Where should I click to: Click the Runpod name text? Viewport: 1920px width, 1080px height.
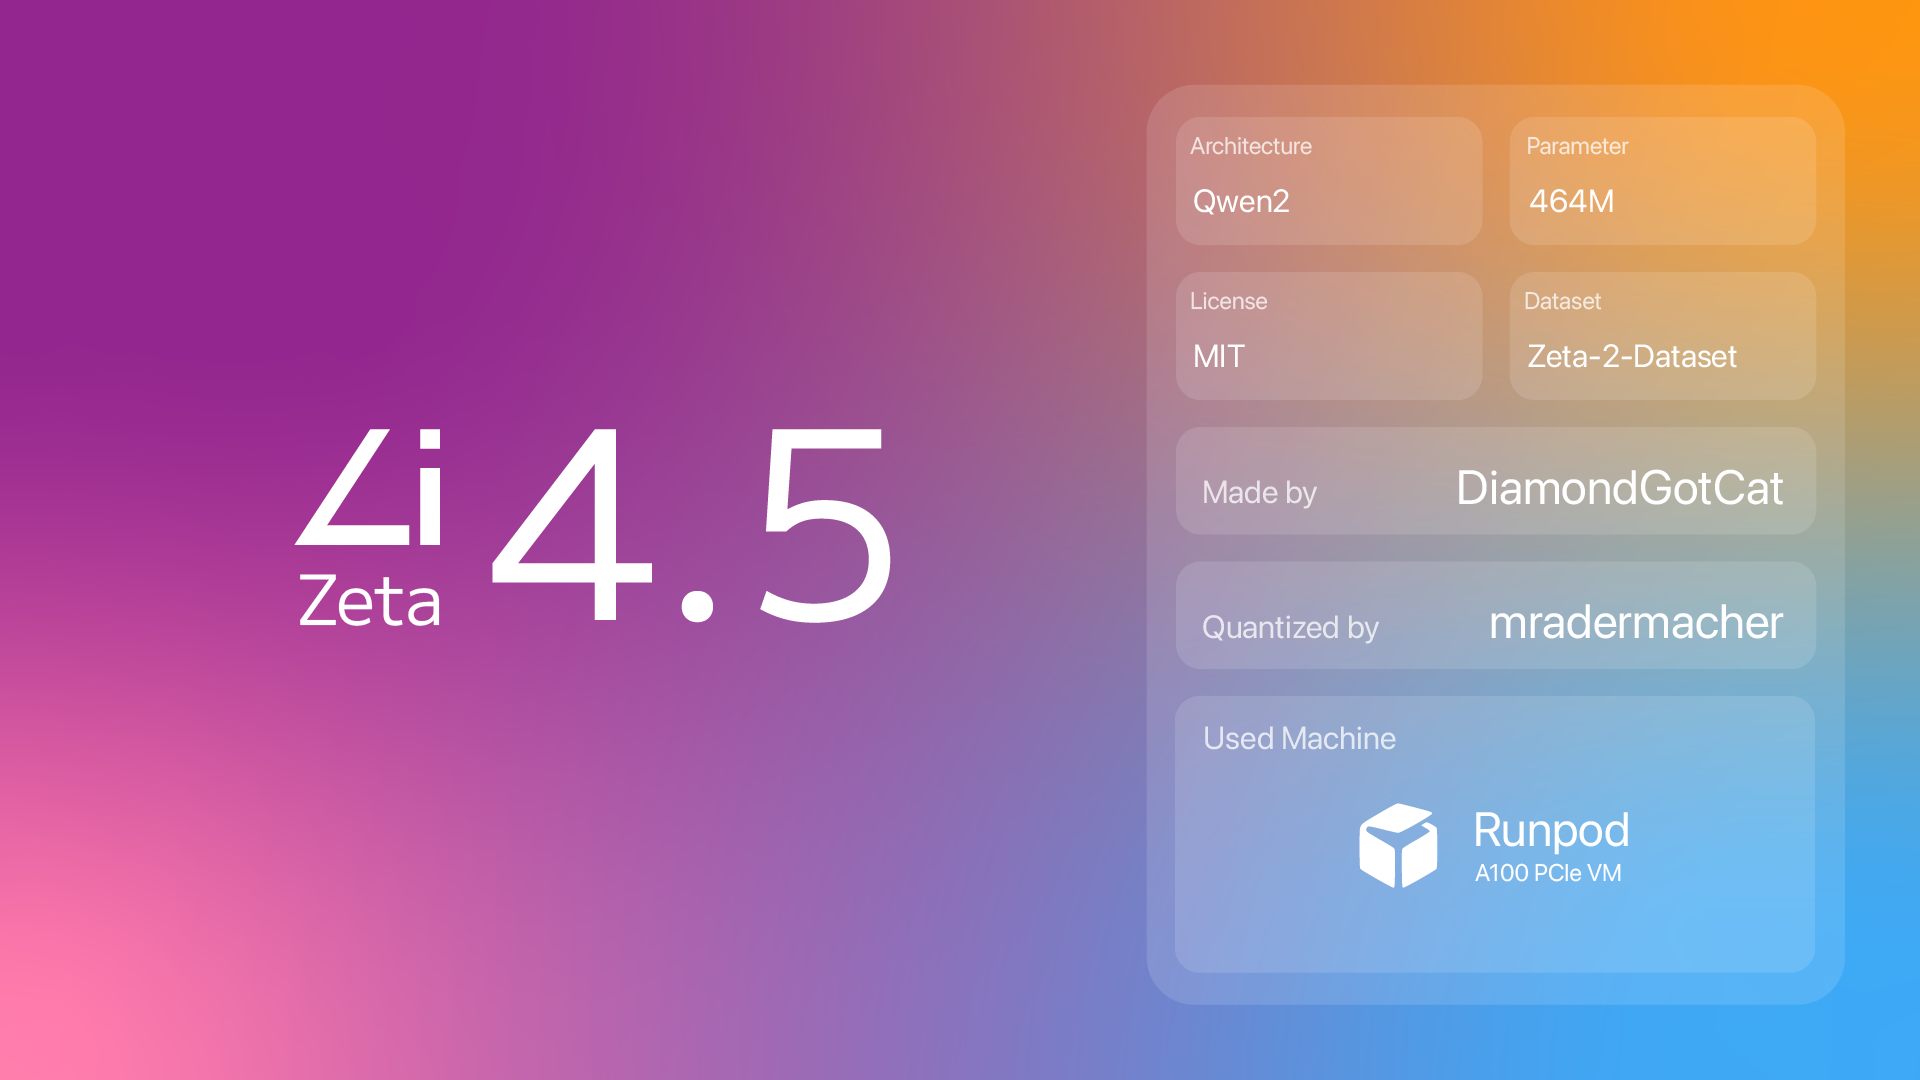1551,831
